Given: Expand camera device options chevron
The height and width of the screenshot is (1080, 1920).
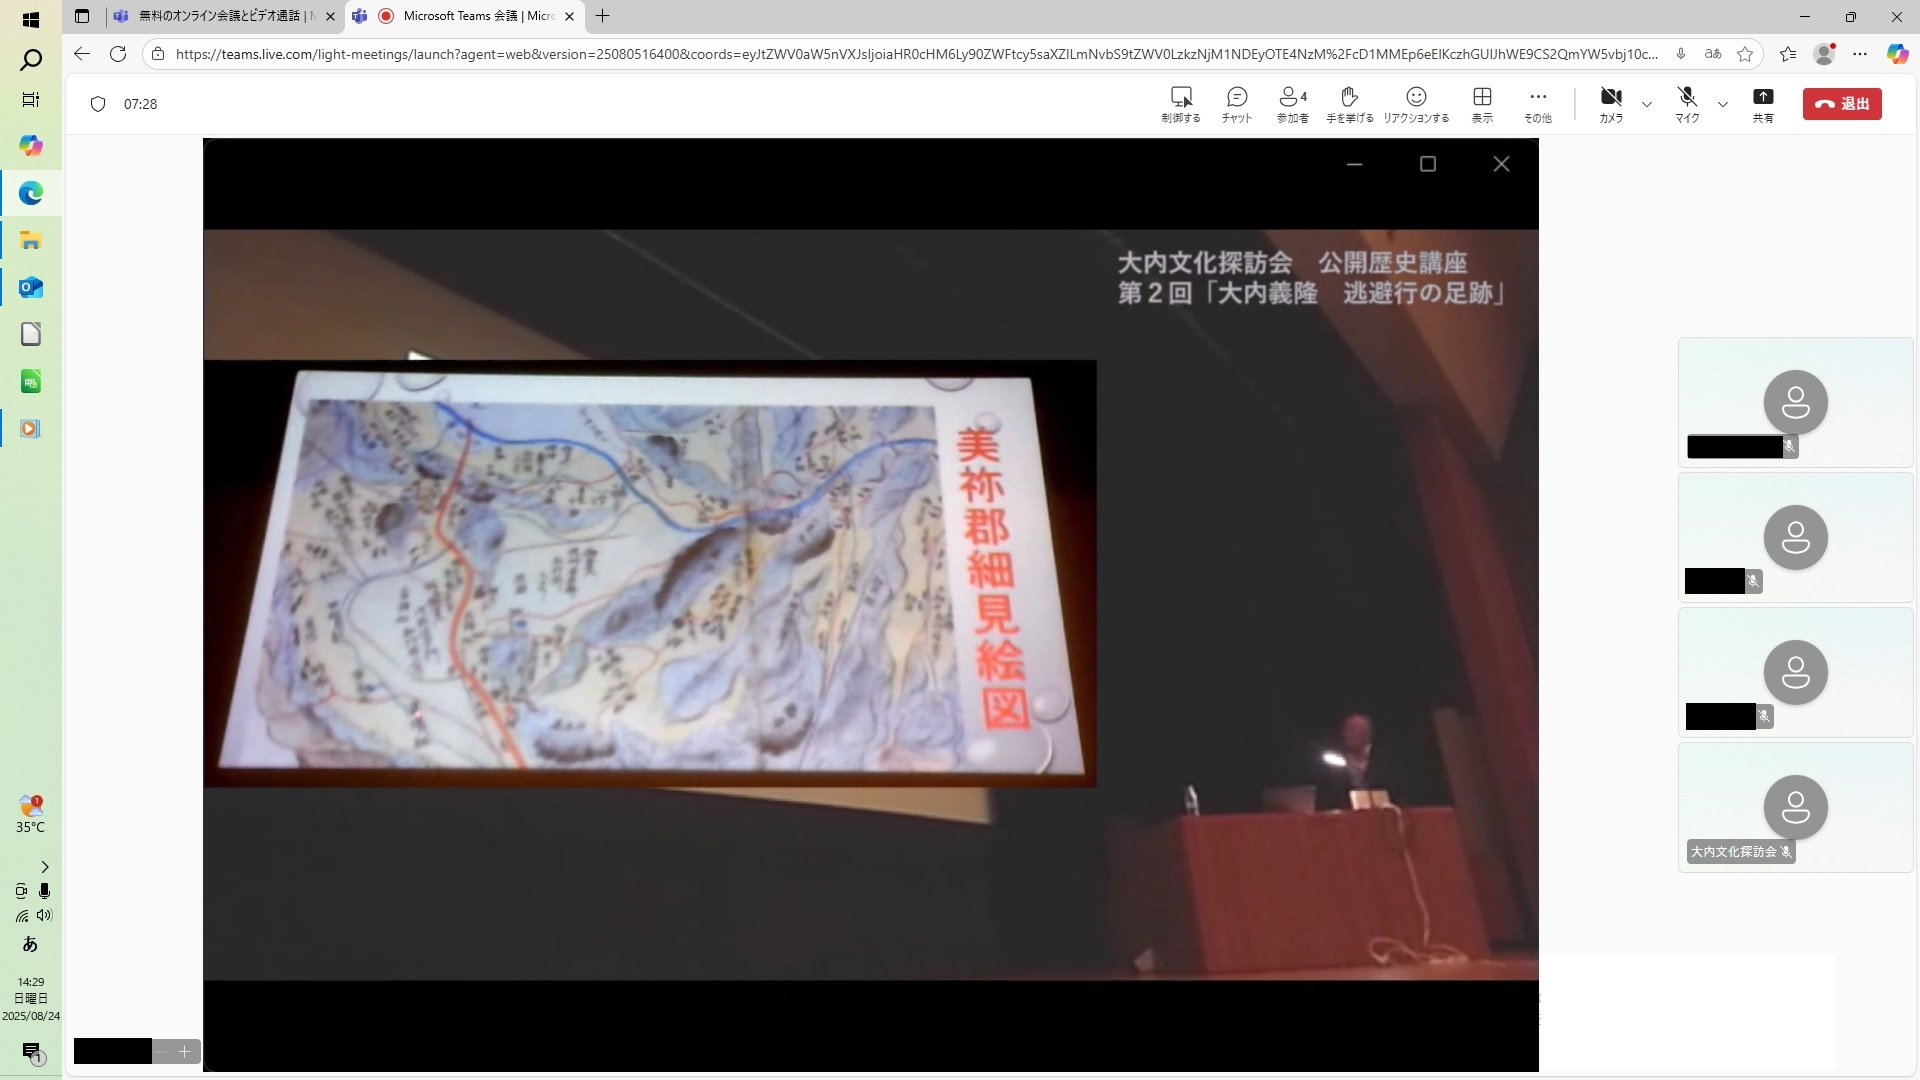Looking at the screenshot, I should coord(1647,104).
